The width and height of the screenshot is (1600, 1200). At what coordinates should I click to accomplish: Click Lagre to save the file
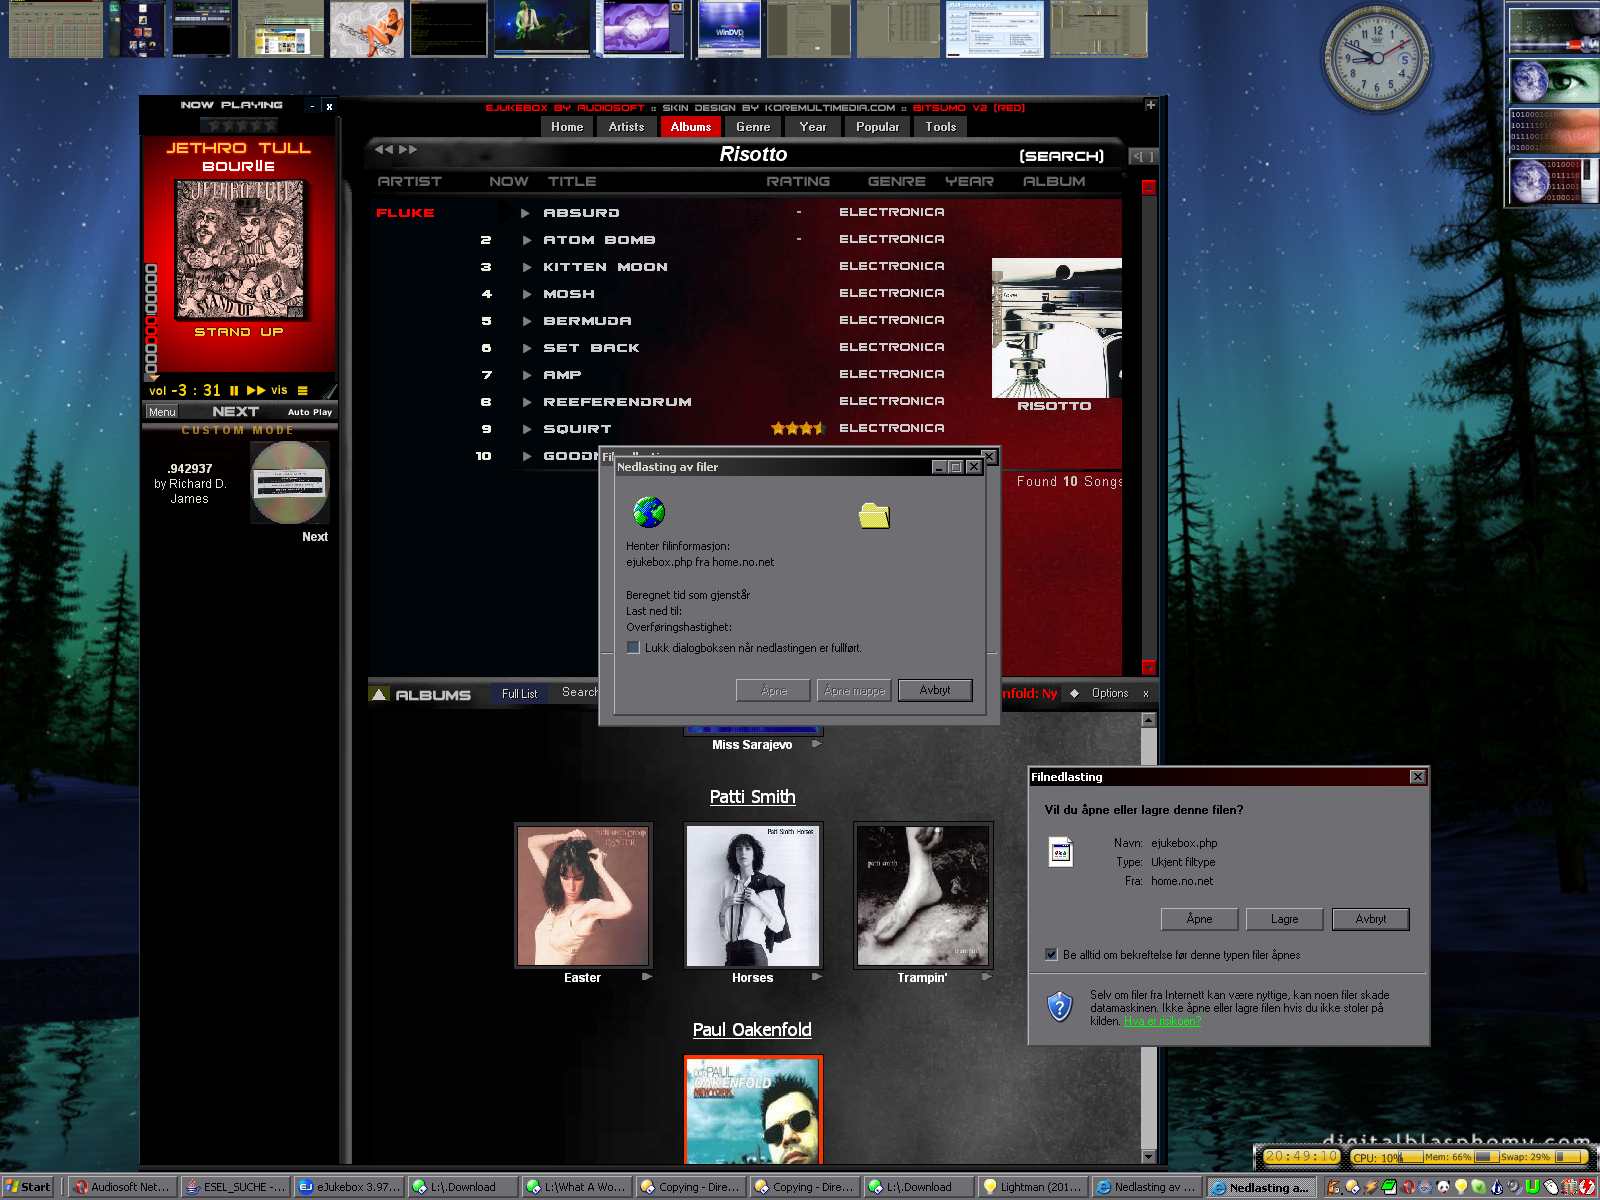[1285, 919]
